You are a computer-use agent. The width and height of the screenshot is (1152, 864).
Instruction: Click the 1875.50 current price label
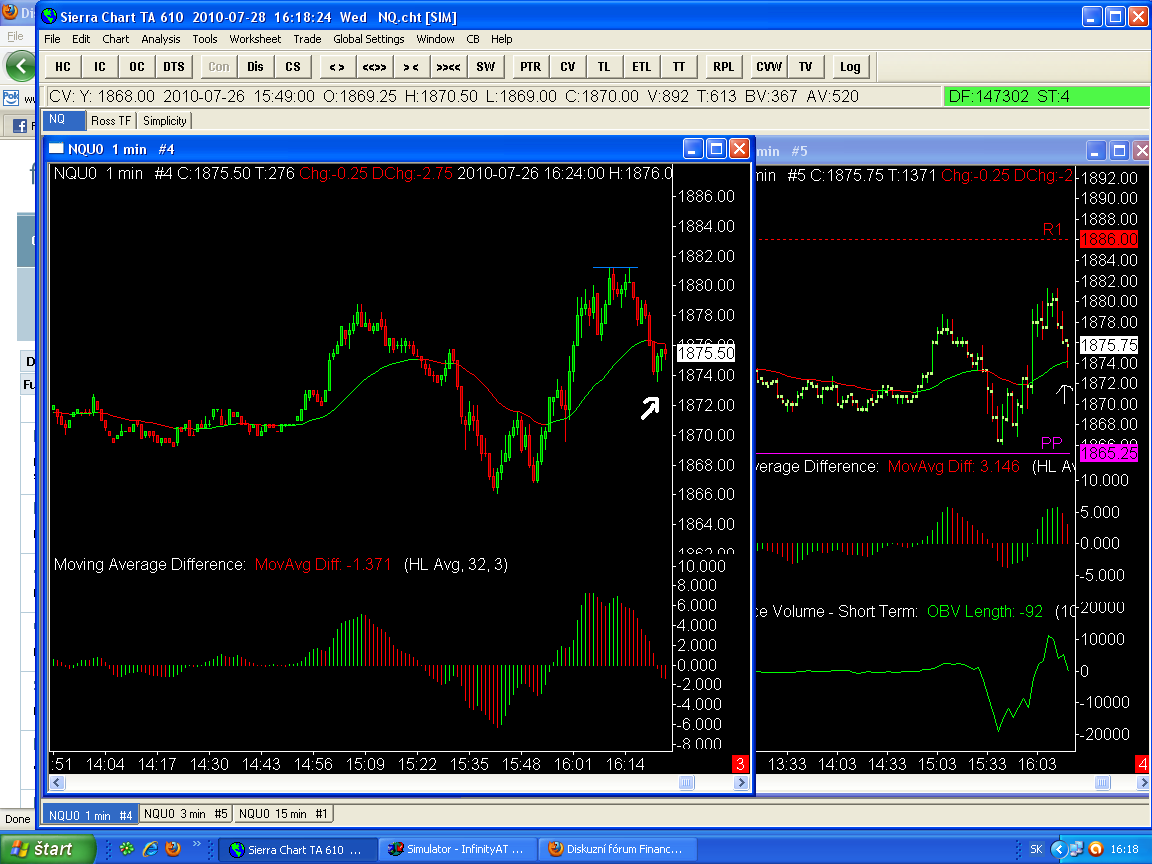point(706,353)
